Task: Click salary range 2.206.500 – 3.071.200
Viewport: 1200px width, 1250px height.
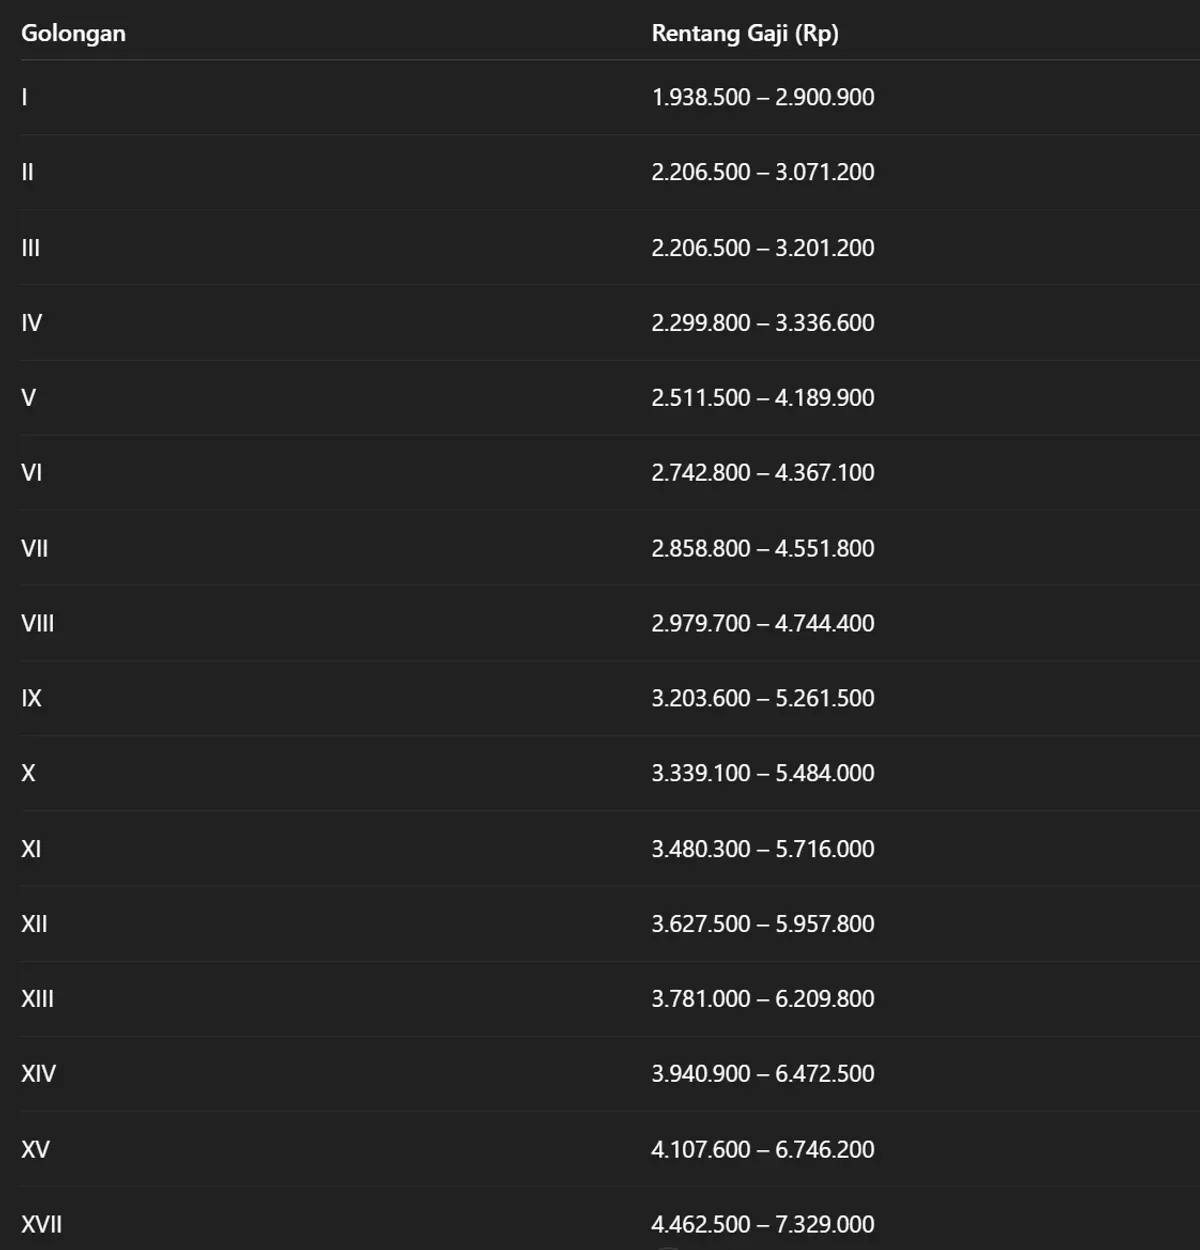Action: 763,172
